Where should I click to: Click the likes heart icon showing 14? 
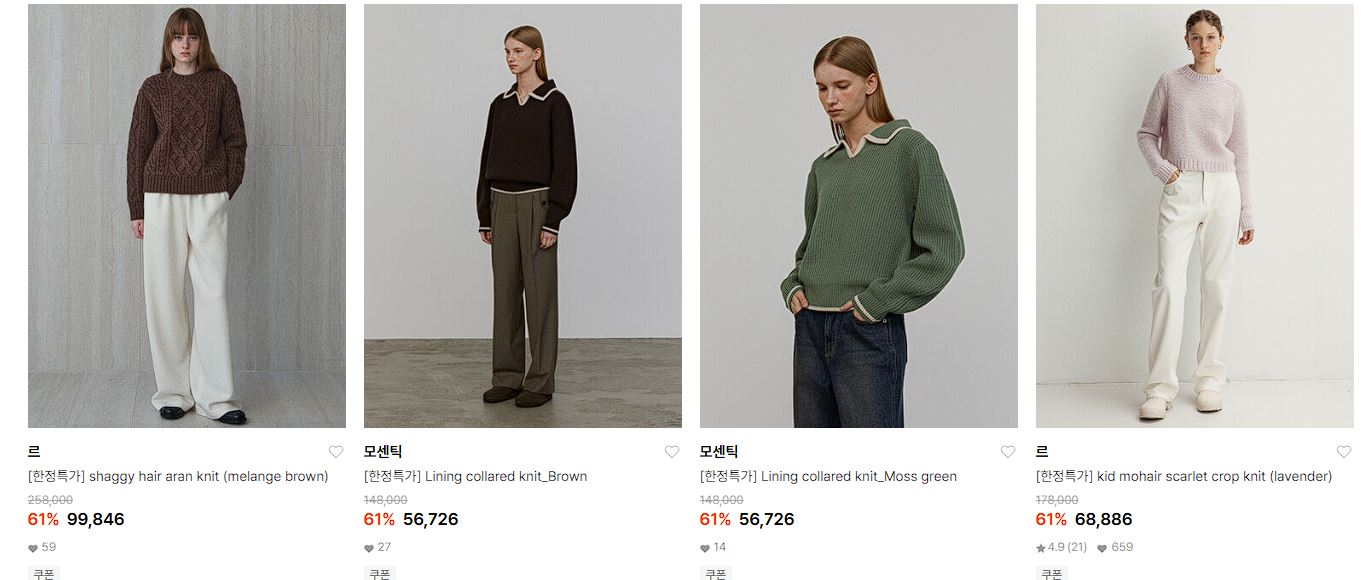705,548
